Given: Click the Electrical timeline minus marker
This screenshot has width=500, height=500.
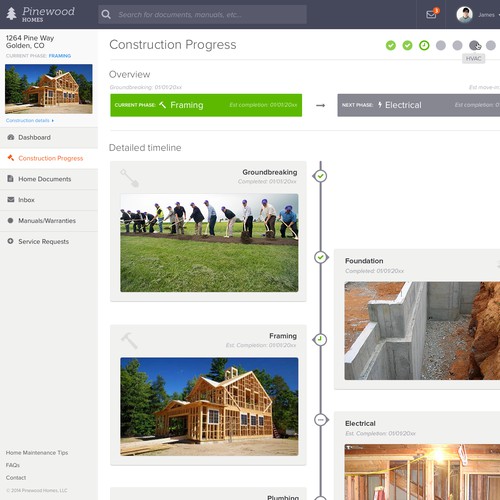Looking at the screenshot, I should click(x=320, y=419).
